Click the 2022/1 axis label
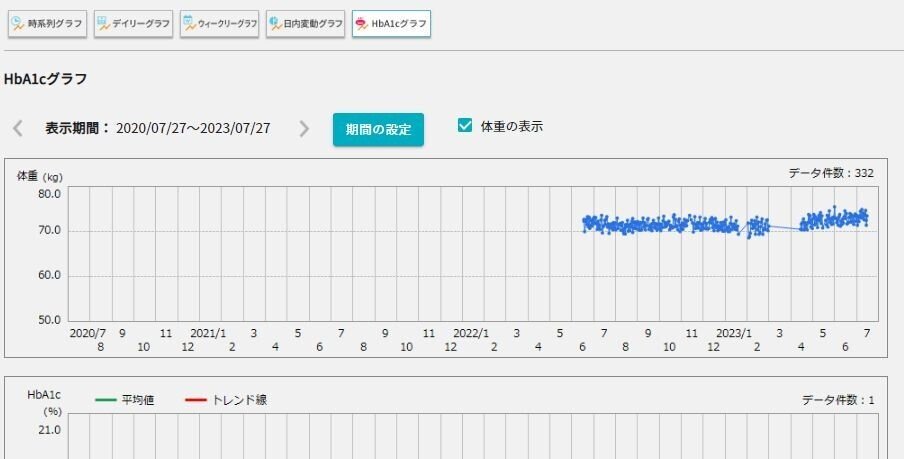The image size is (904, 459). 471,333
